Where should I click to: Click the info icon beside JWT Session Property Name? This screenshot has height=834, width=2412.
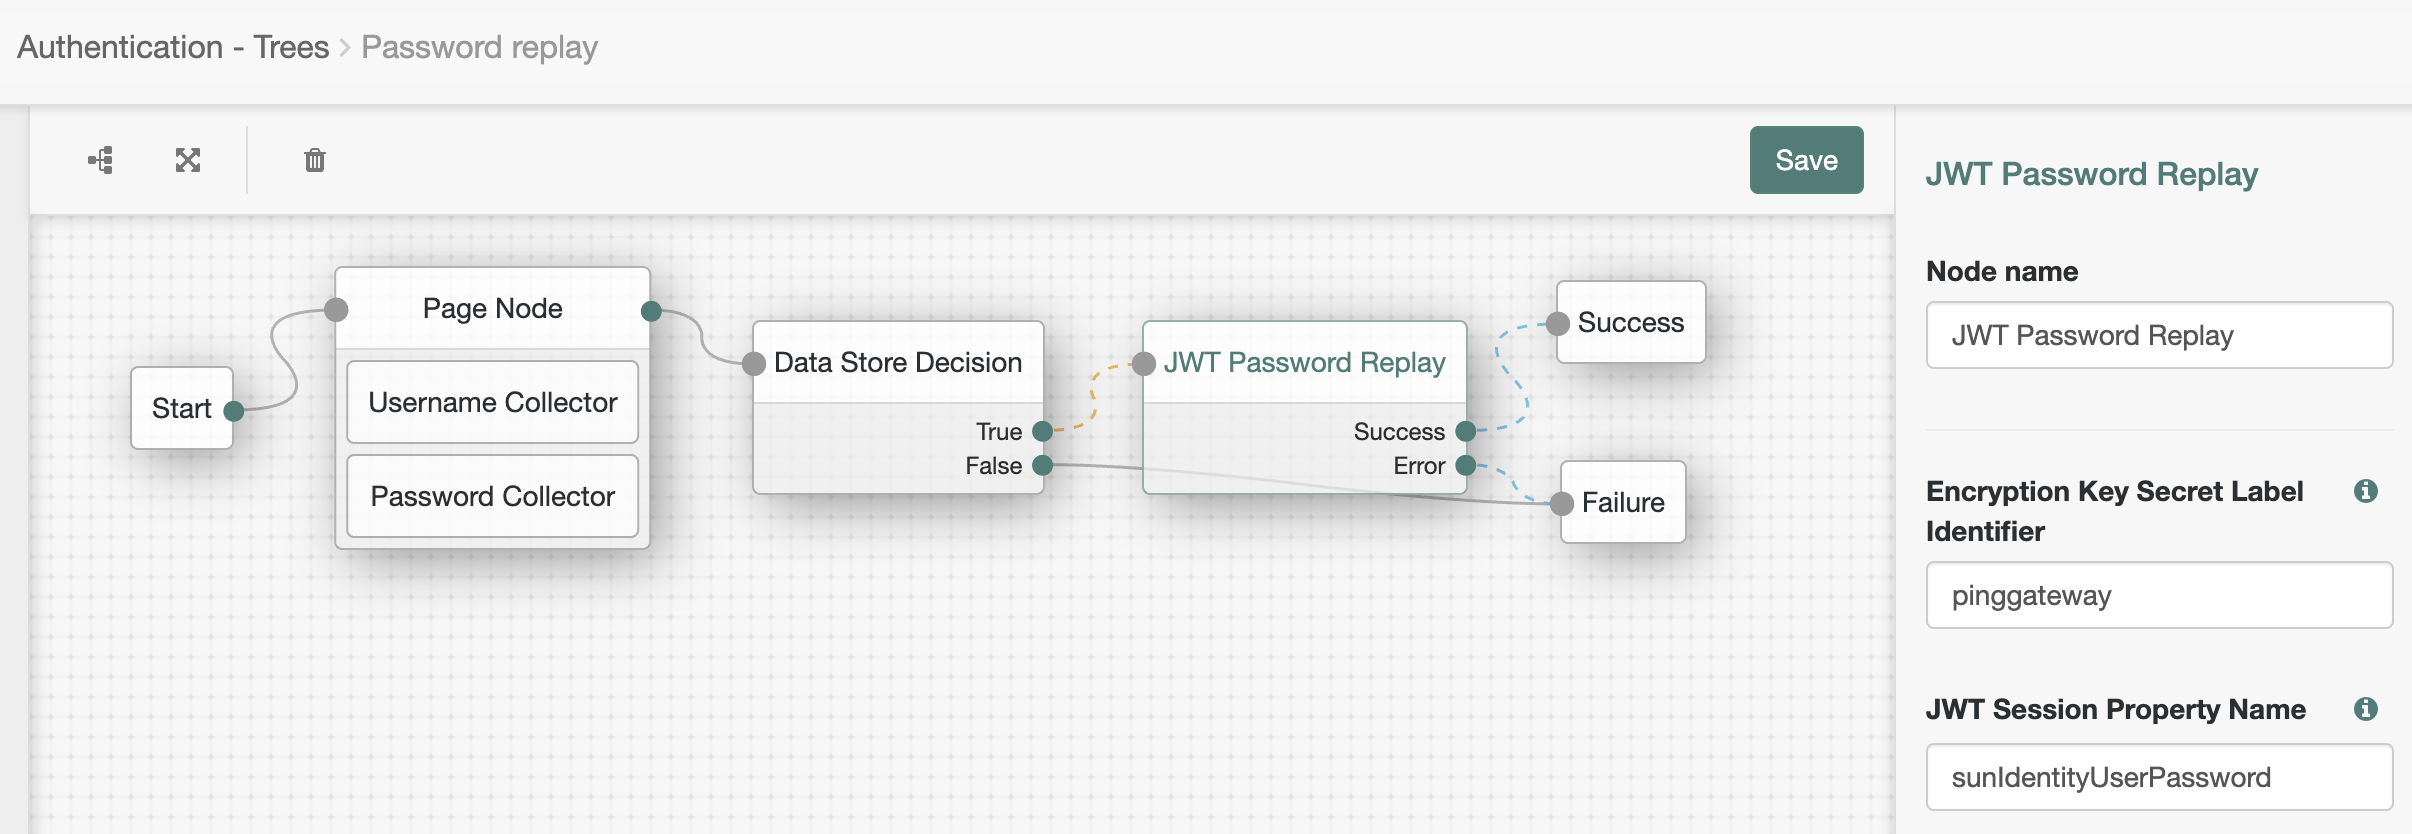(x=2367, y=709)
